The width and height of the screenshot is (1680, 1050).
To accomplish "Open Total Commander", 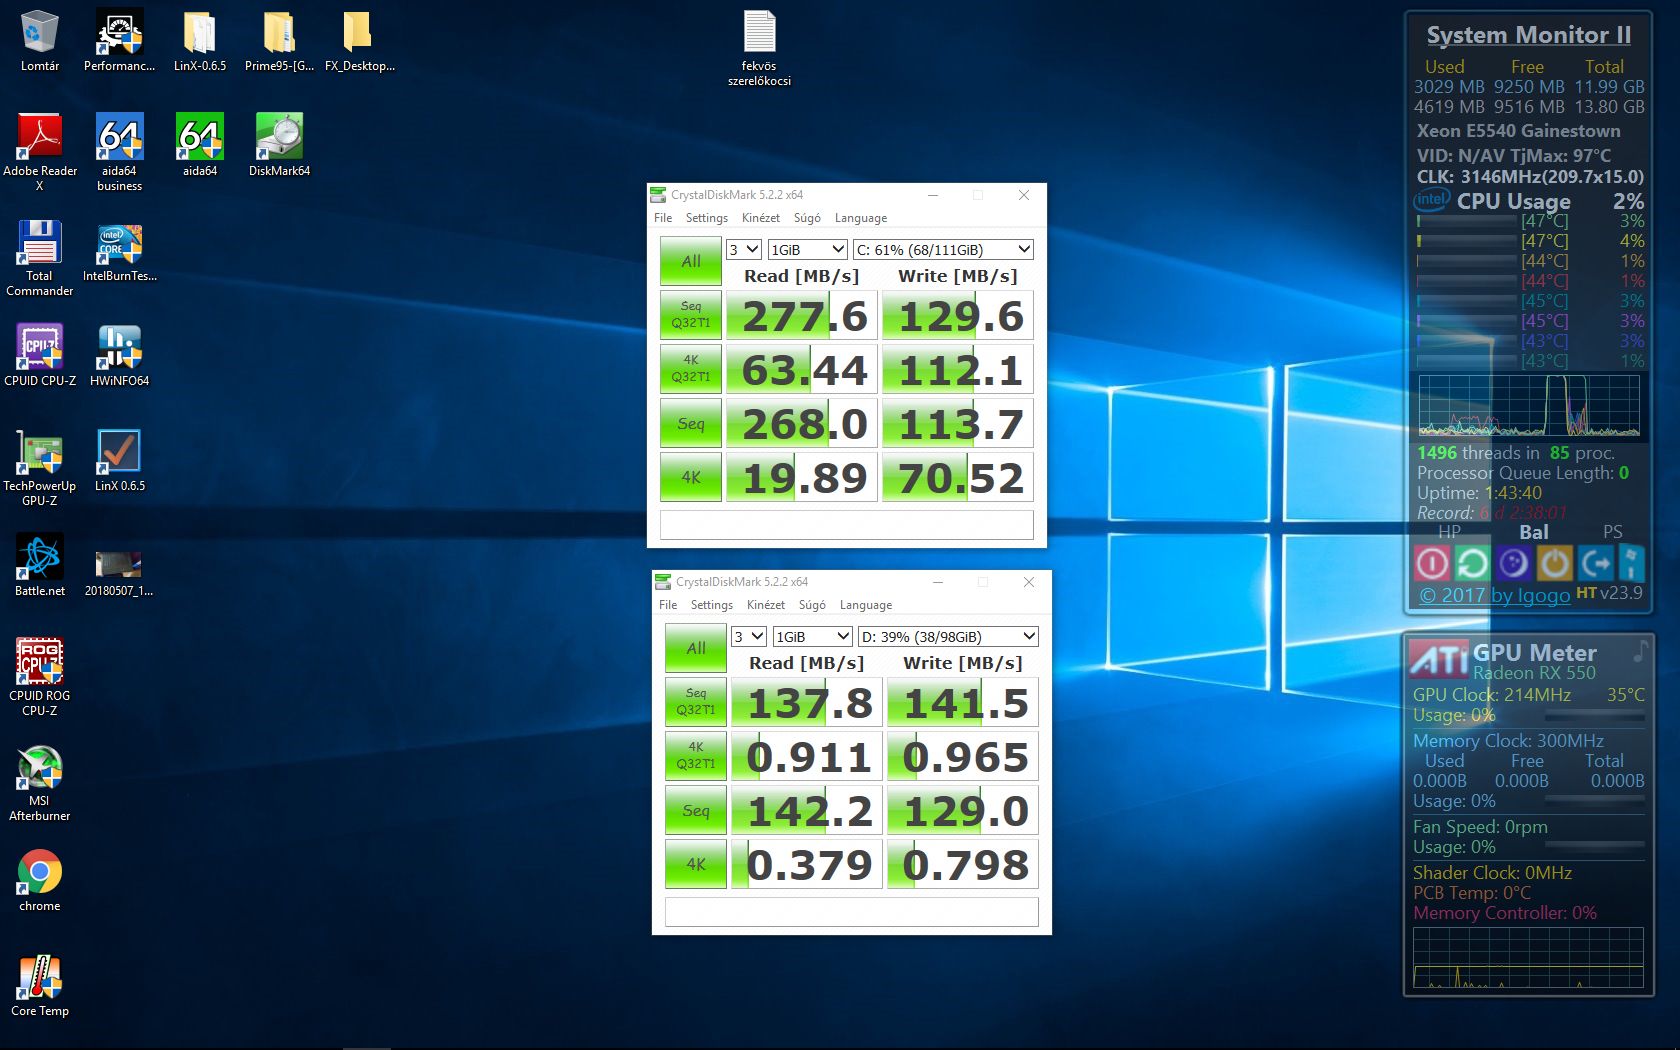I will point(40,258).
